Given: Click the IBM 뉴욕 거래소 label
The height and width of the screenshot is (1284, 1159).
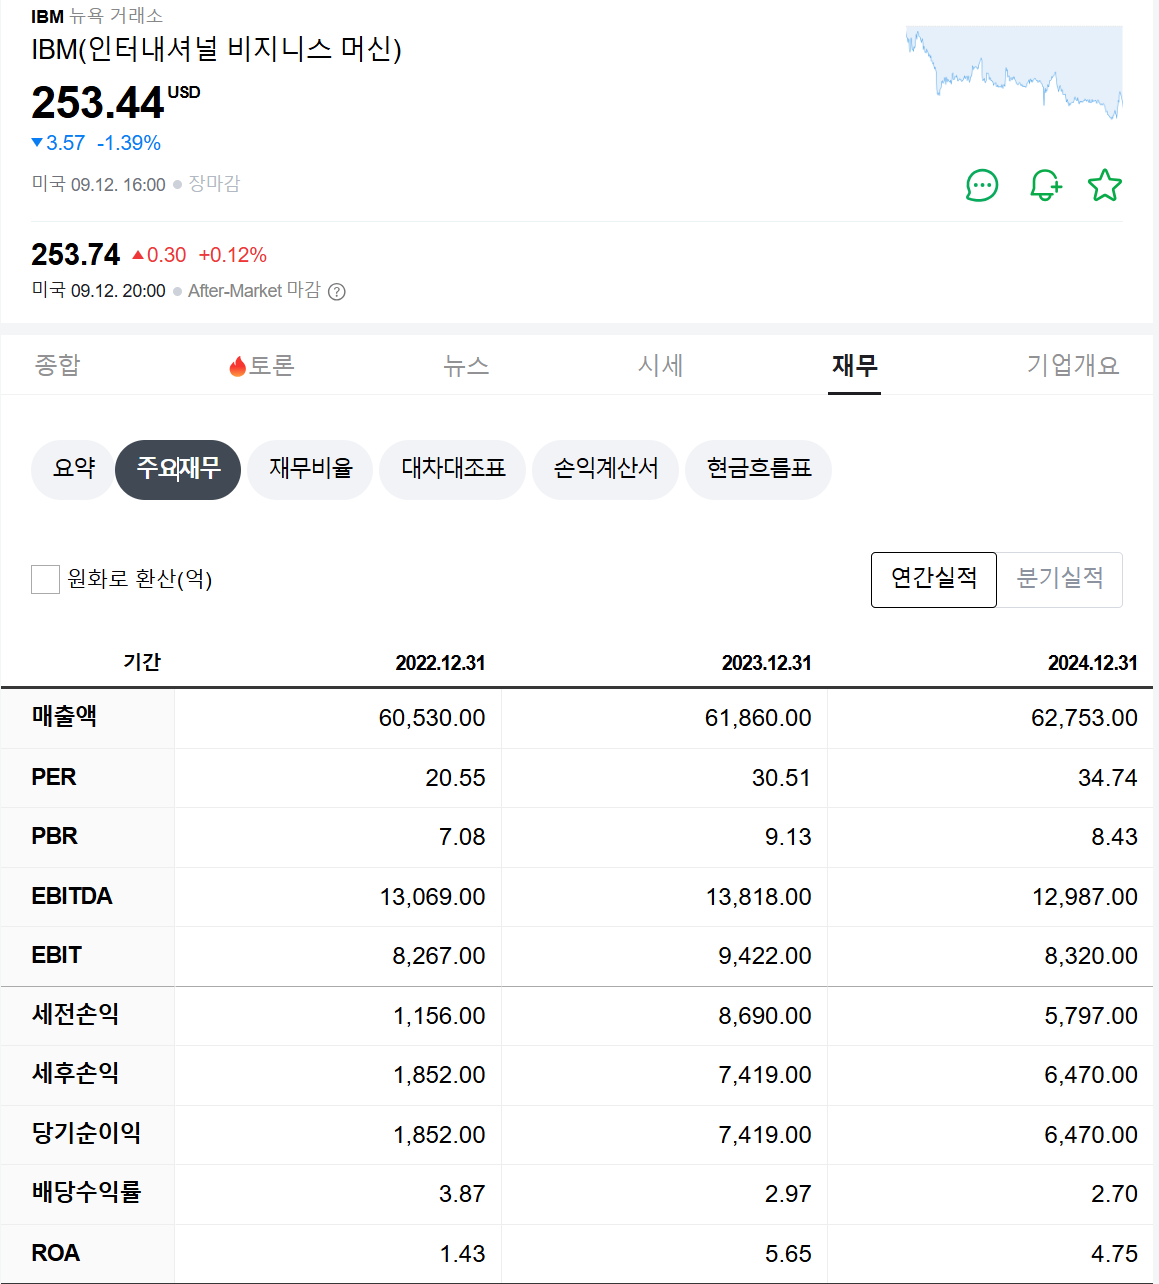Looking at the screenshot, I should (x=97, y=16).
